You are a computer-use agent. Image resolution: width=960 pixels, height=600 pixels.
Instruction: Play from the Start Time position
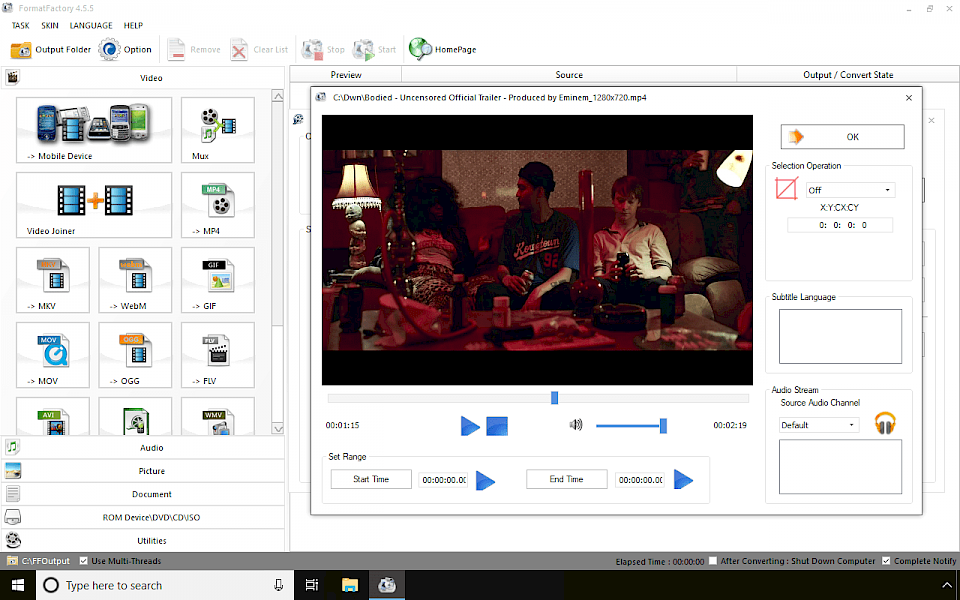point(485,480)
